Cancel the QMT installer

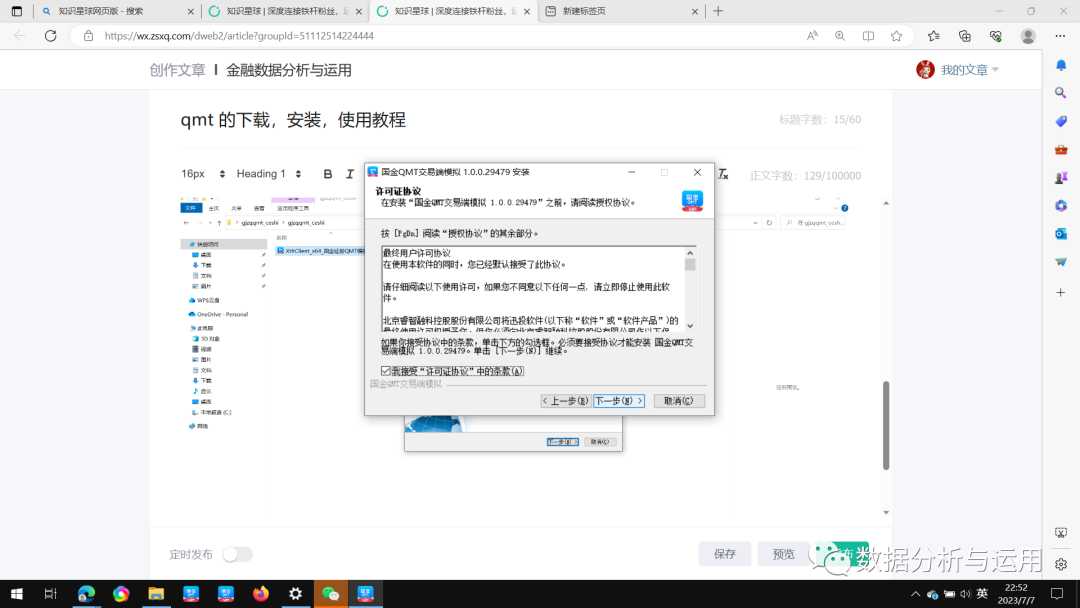(678, 401)
